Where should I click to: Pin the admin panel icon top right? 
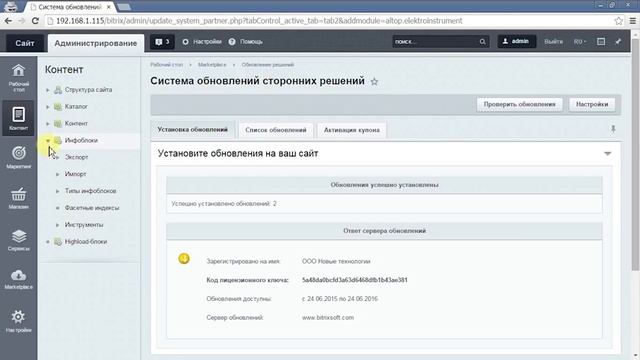coord(618,41)
